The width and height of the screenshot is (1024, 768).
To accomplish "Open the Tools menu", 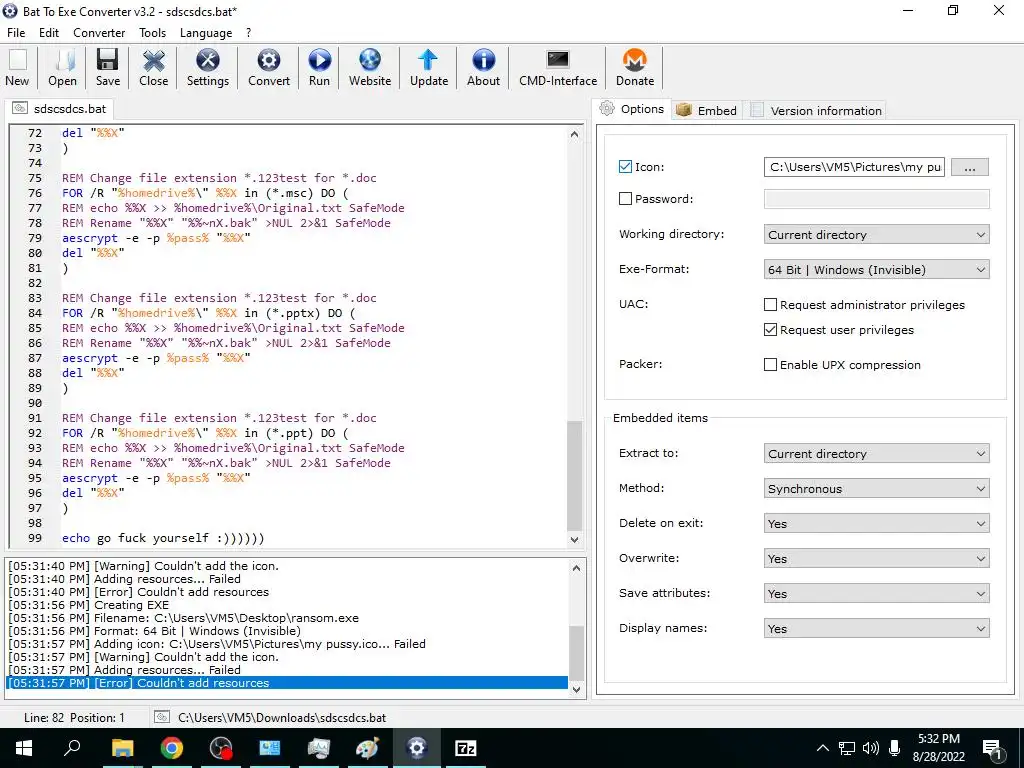I will click(x=152, y=33).
